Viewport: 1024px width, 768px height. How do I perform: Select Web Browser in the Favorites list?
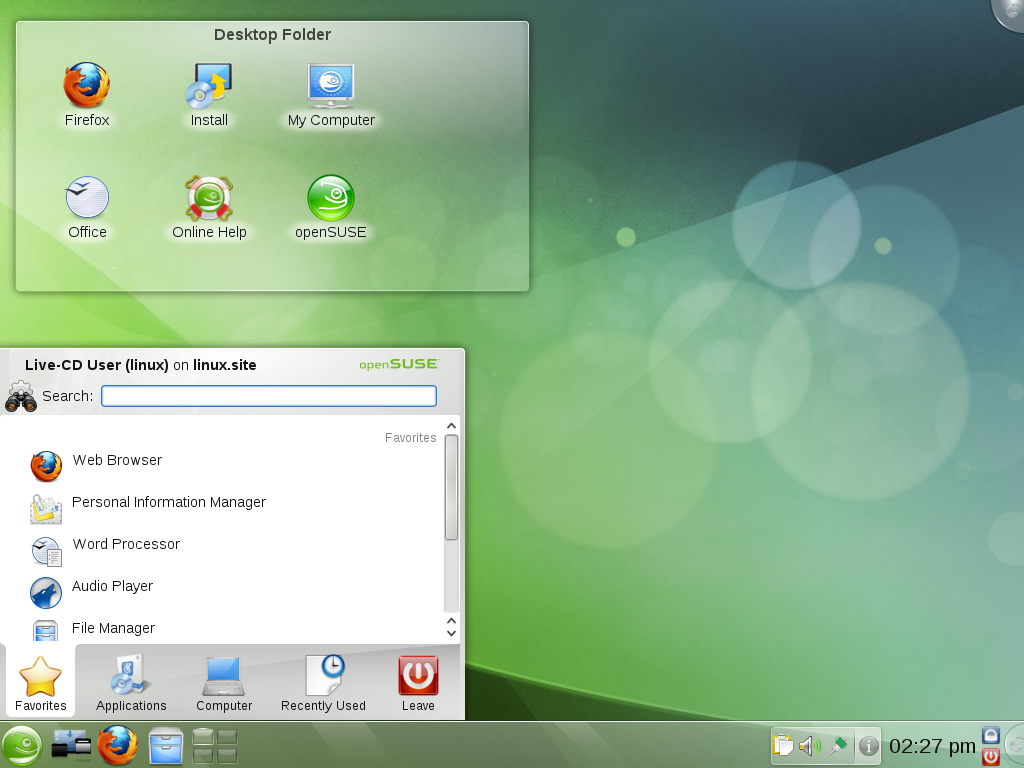(116, 460)
